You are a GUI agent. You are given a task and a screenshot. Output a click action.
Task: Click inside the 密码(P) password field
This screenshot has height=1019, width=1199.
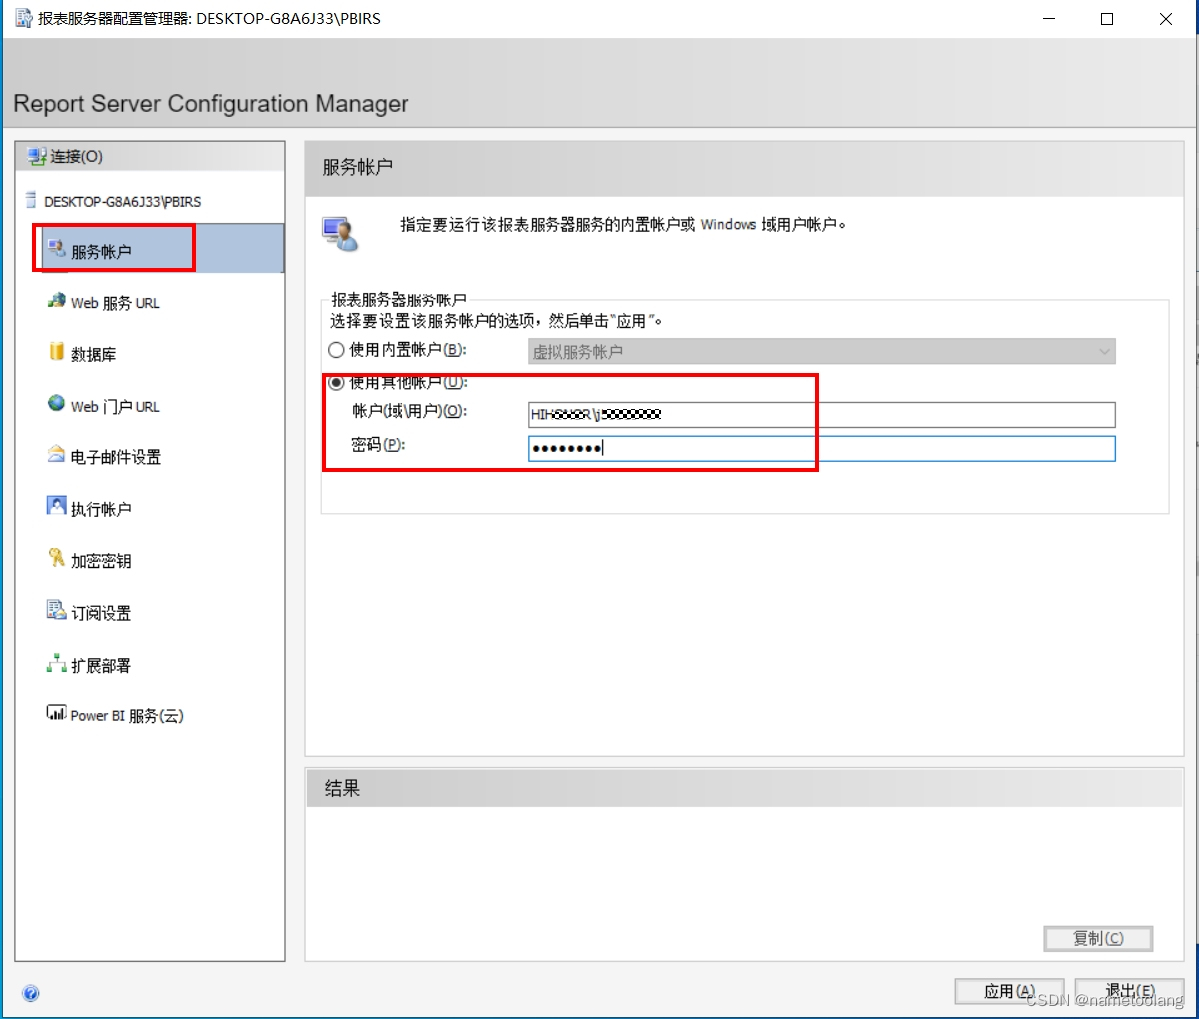tap(700, 447)
